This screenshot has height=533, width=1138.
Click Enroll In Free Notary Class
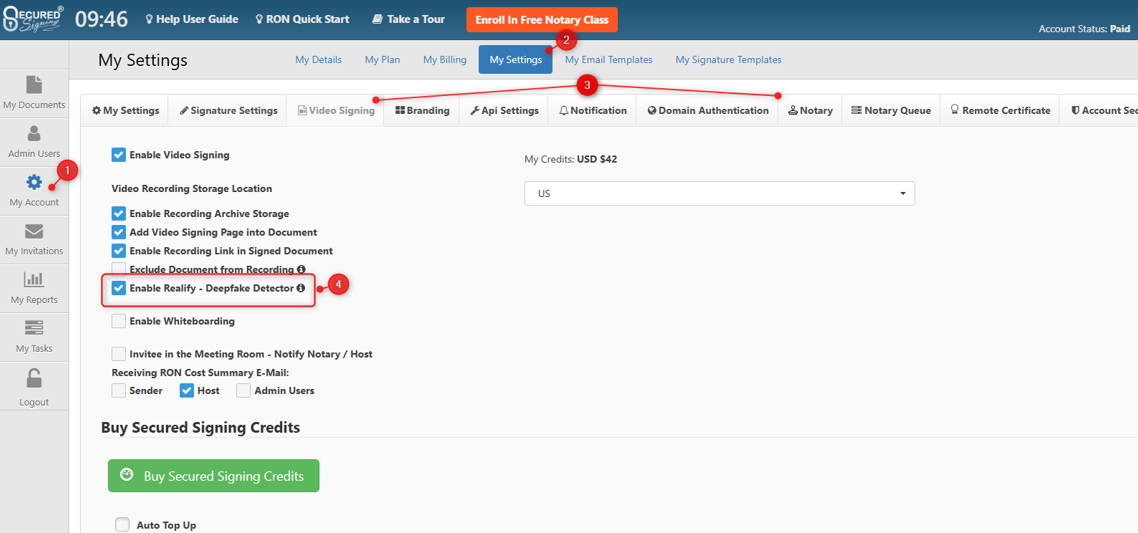[541, 19]
